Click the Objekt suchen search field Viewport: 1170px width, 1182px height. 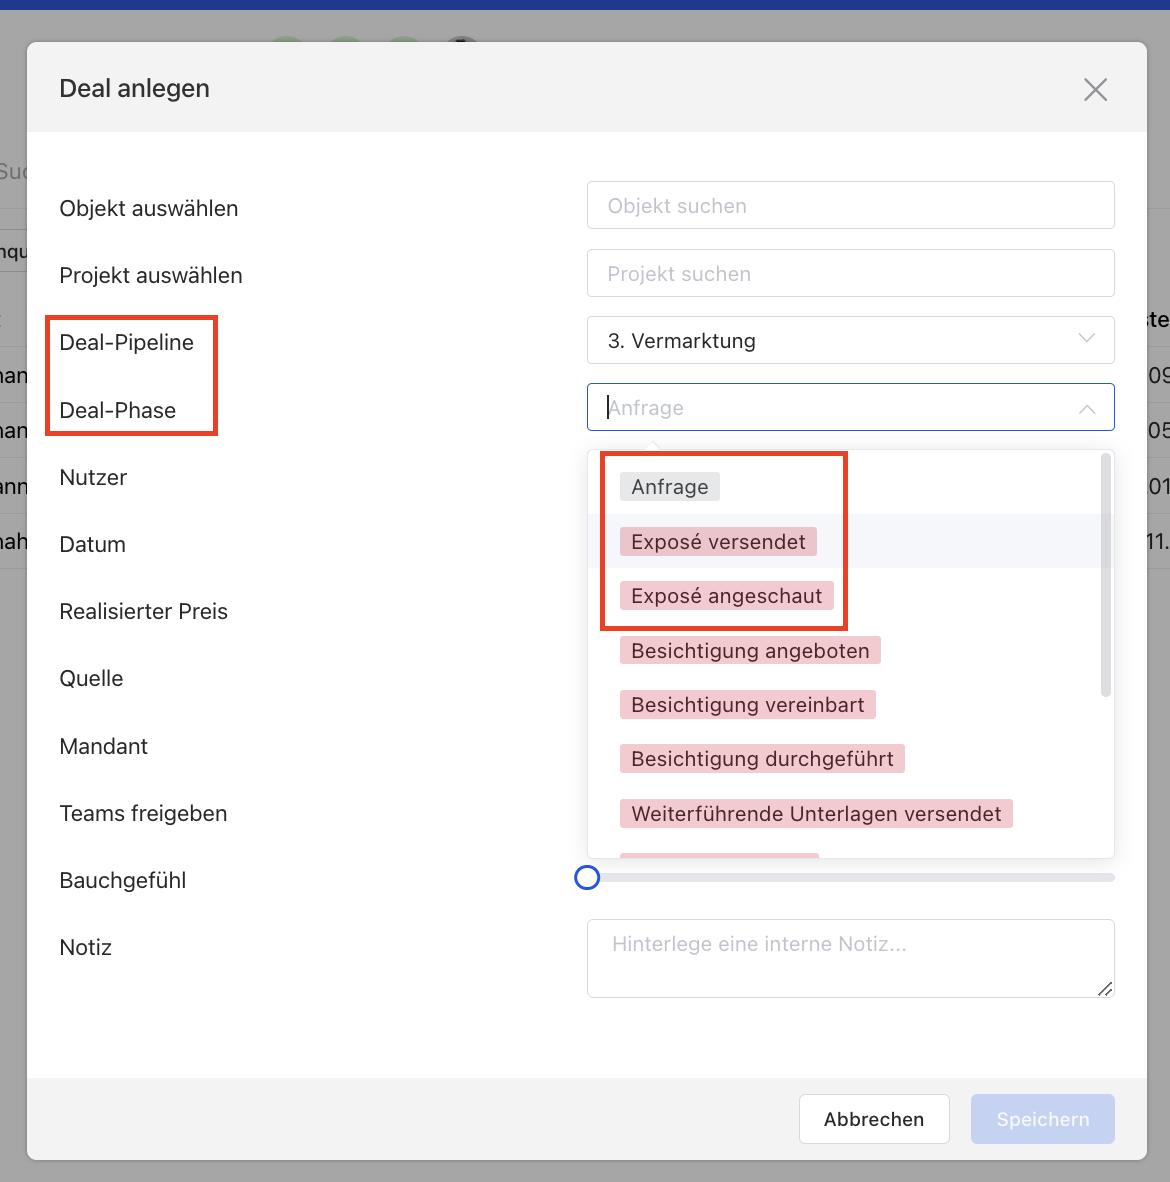click(x=849, y=206)
